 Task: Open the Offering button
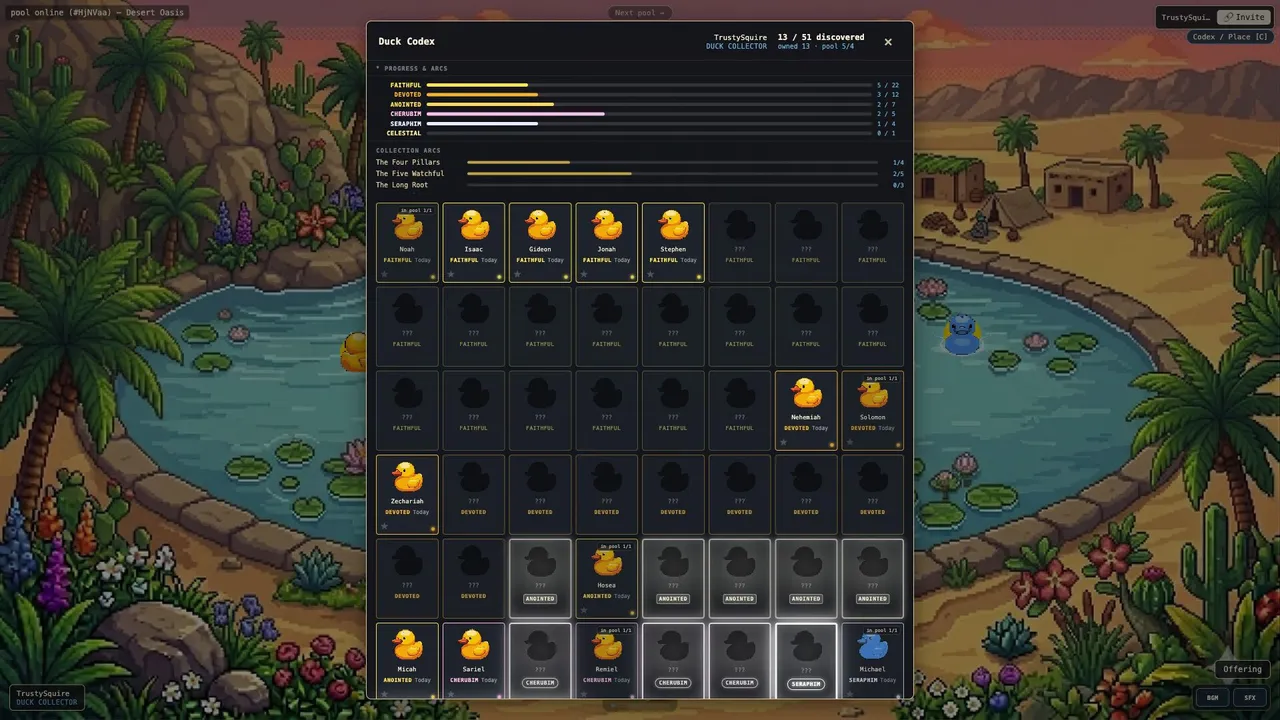click(x=1243, y=669)
